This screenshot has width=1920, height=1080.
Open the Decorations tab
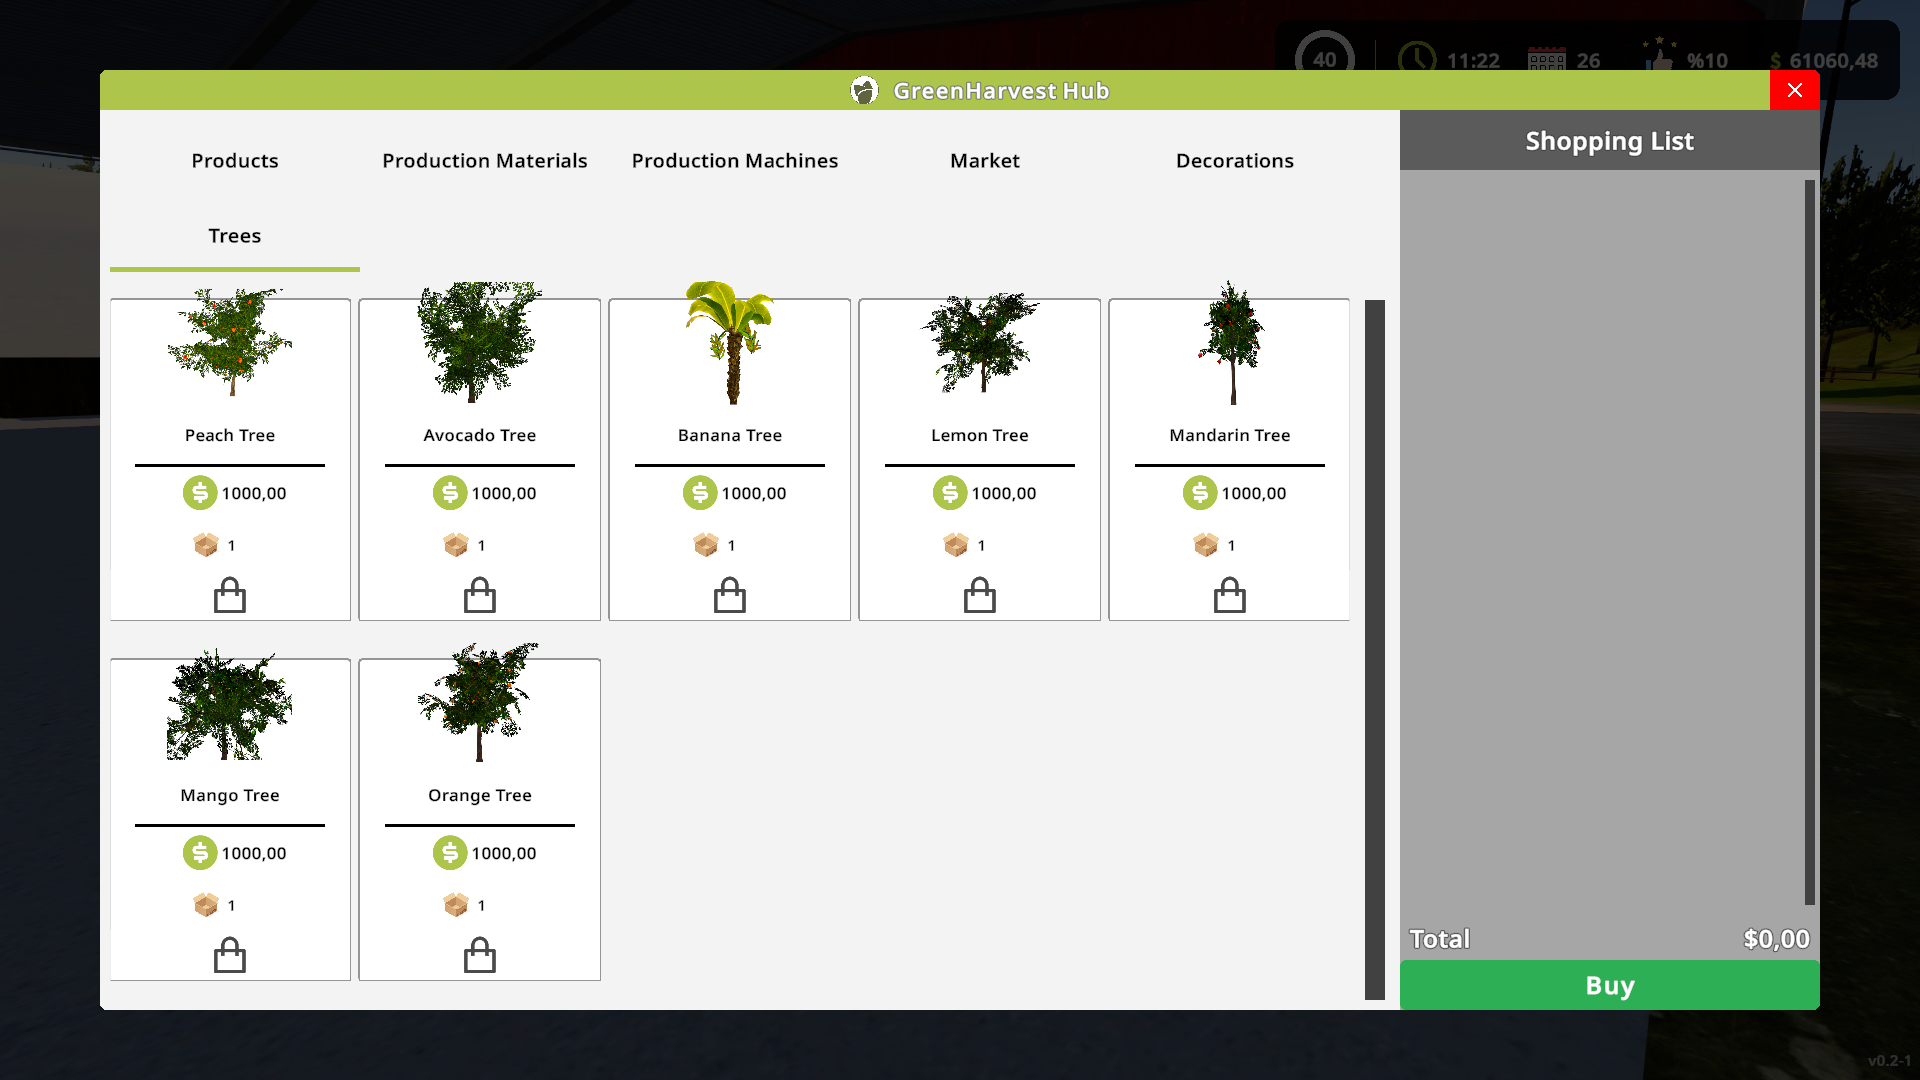pyautogui.click(x=1235, y=161)
